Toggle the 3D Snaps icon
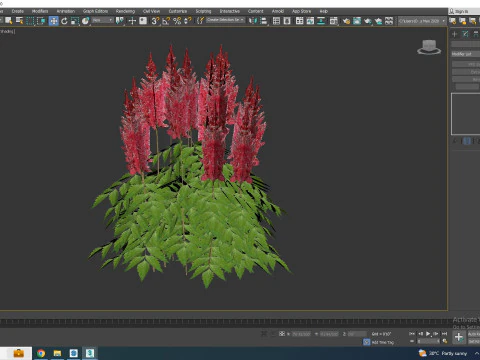Screen dimensions: 480x360 coord(155,21)
